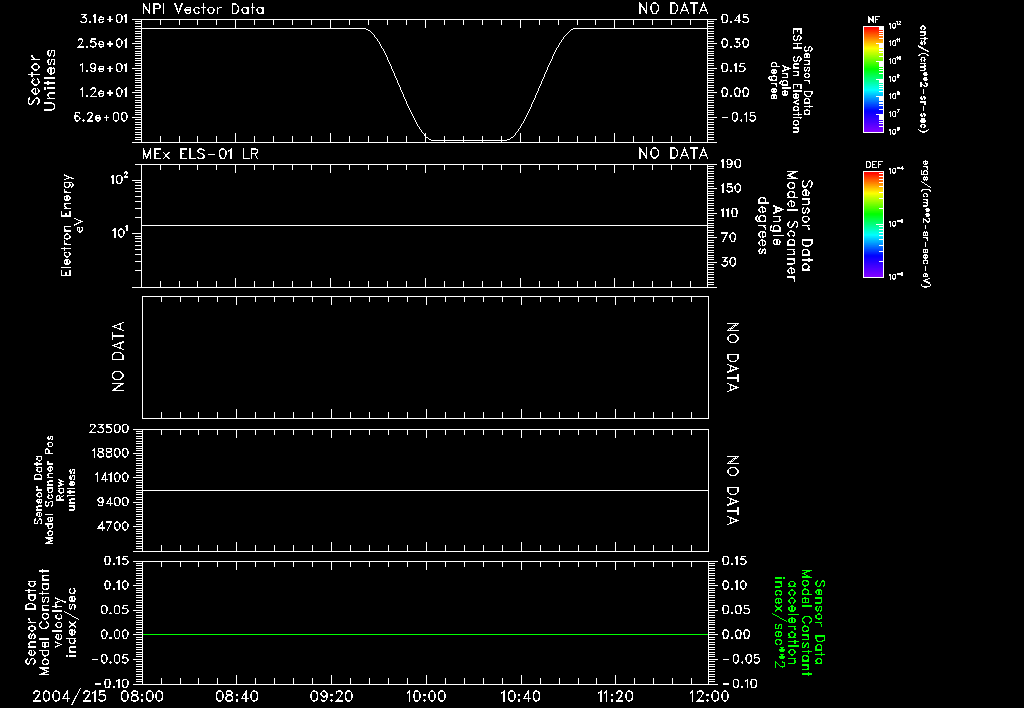The image size is (1024, 708).
Task: Click the 11:20 time axis label
Action: [615, 697]
